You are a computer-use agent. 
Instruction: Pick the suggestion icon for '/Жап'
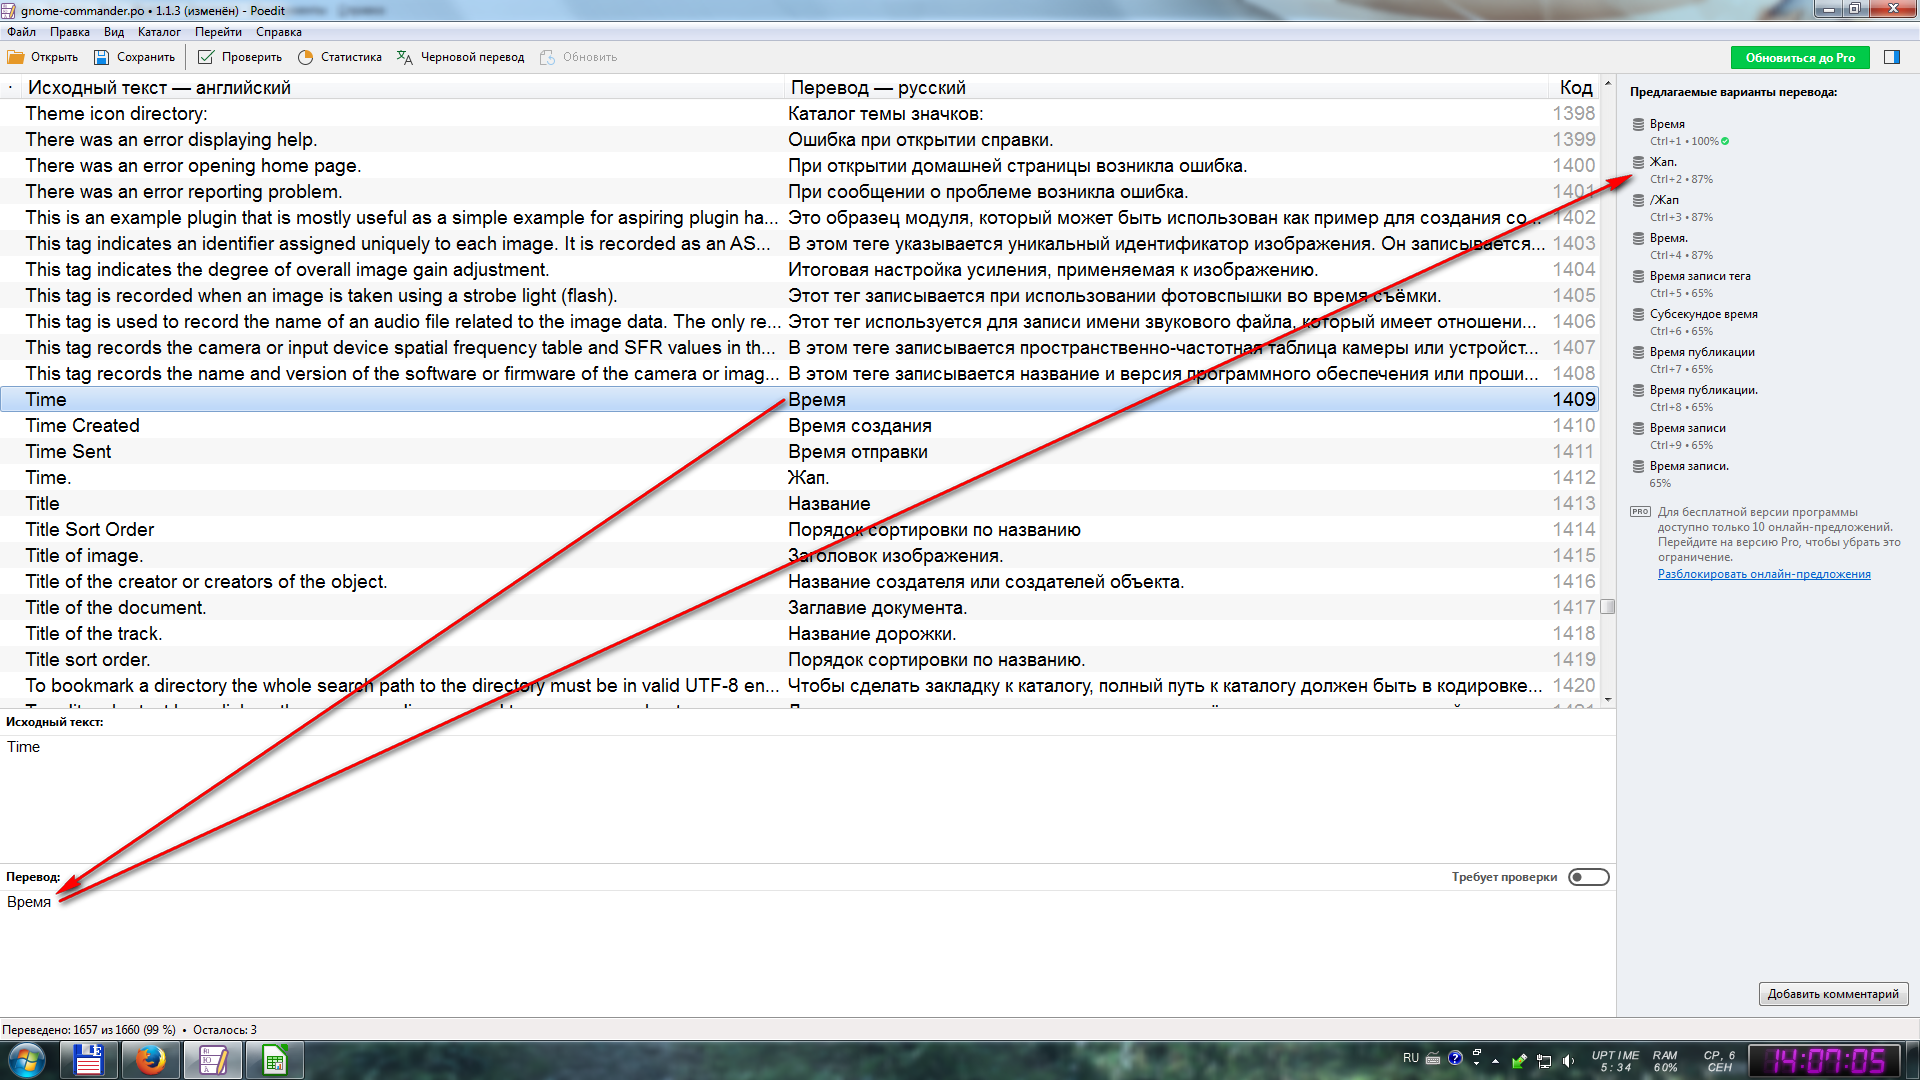(x=1638, y=200)
